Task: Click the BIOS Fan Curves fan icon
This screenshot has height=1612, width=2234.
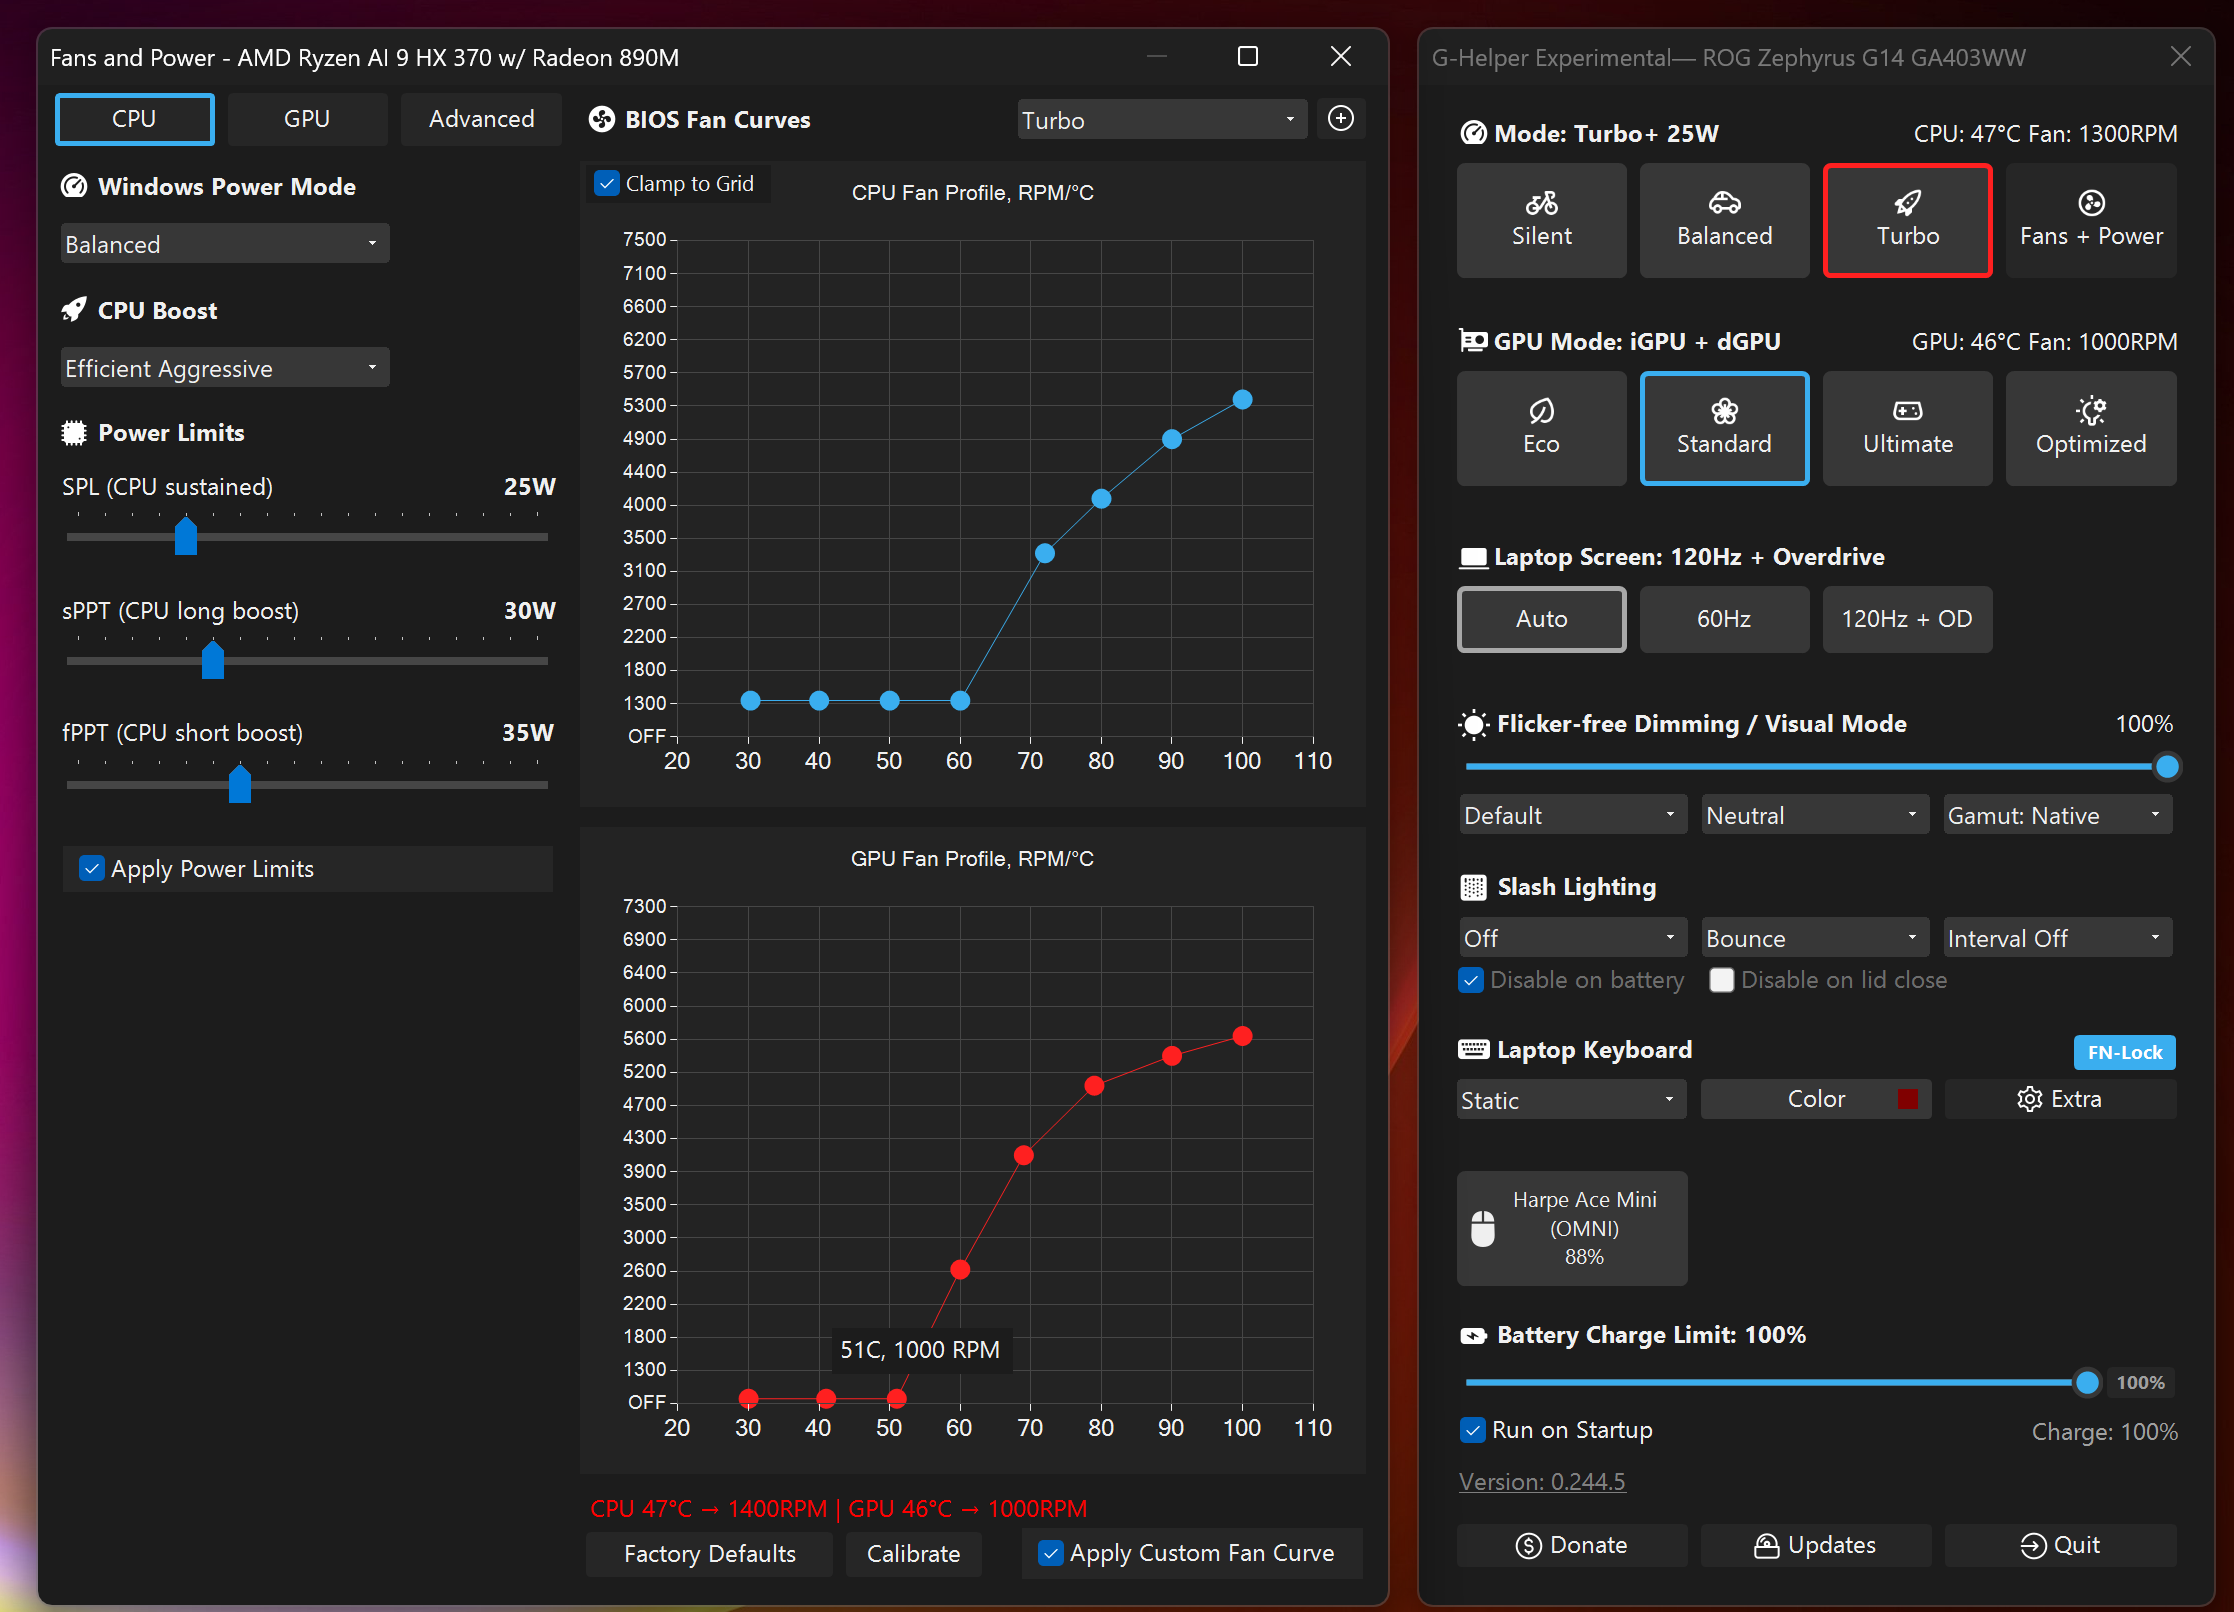Action: point(602,119)
